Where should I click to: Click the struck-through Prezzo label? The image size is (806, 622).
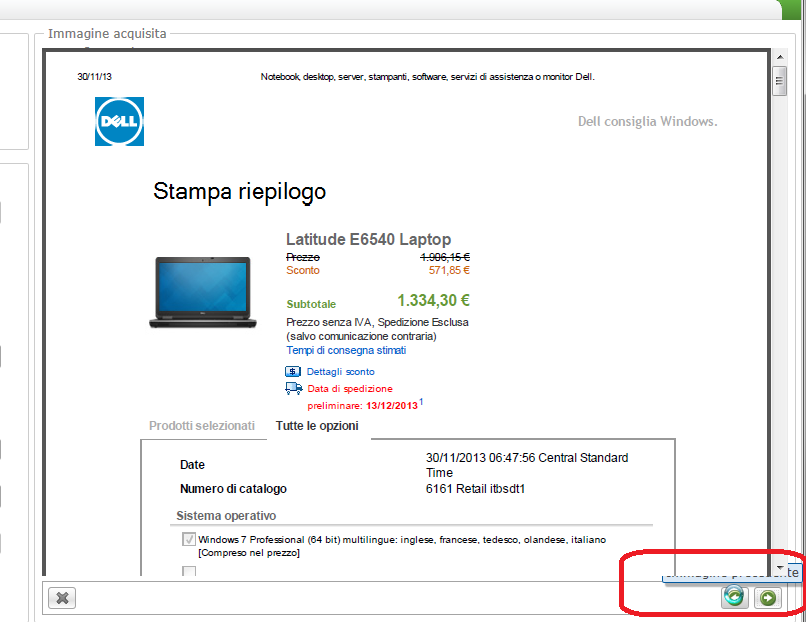303,257
